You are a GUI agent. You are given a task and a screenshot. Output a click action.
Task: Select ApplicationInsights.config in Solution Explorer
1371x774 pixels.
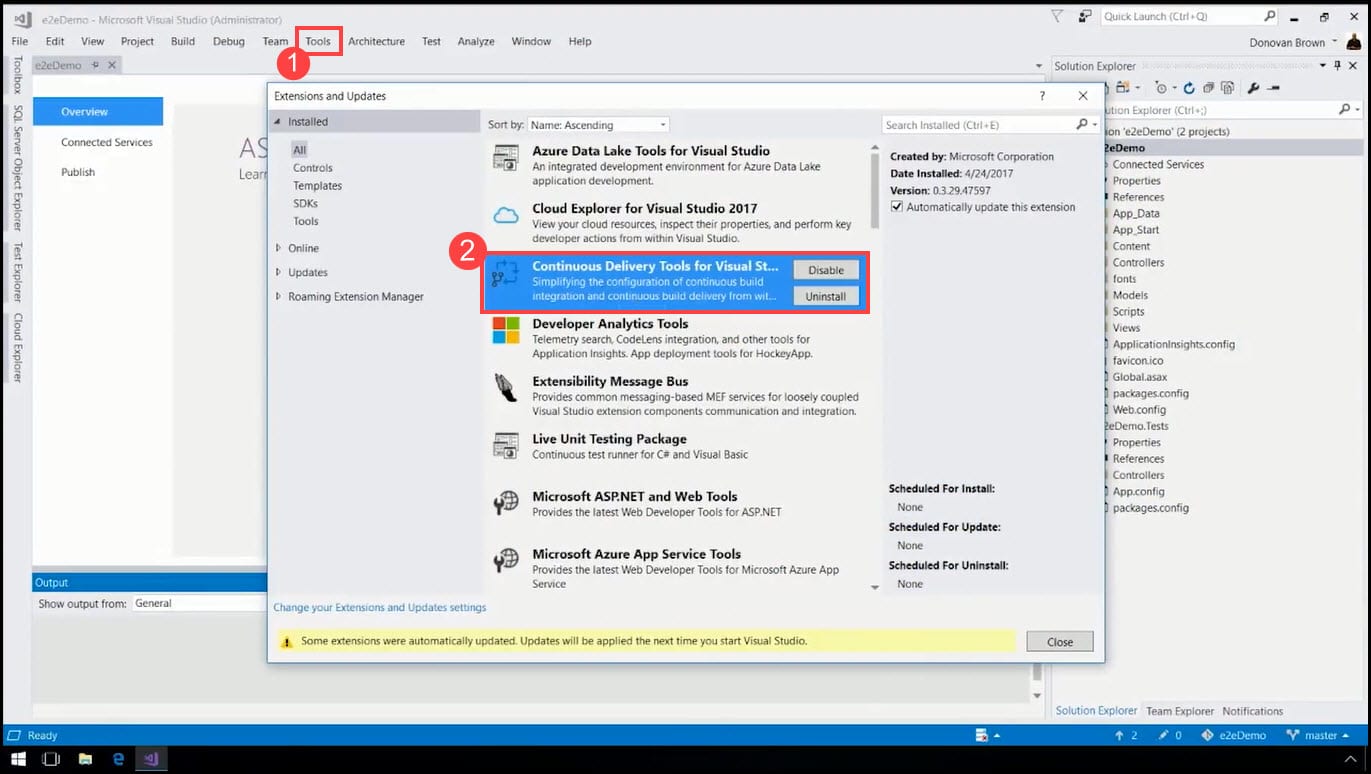coord(1173,344)
